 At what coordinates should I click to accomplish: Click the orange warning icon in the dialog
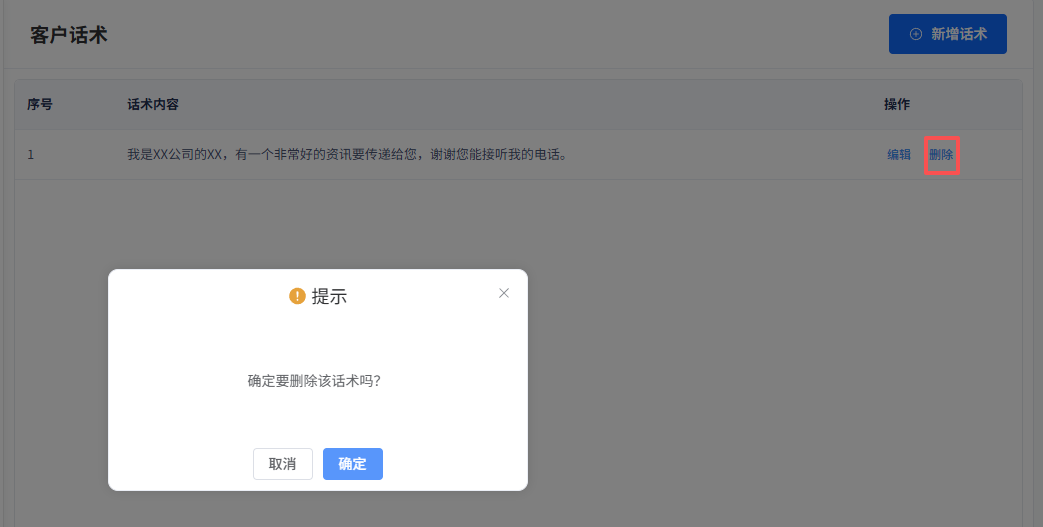pyautogui.click(x=297, y=296)
